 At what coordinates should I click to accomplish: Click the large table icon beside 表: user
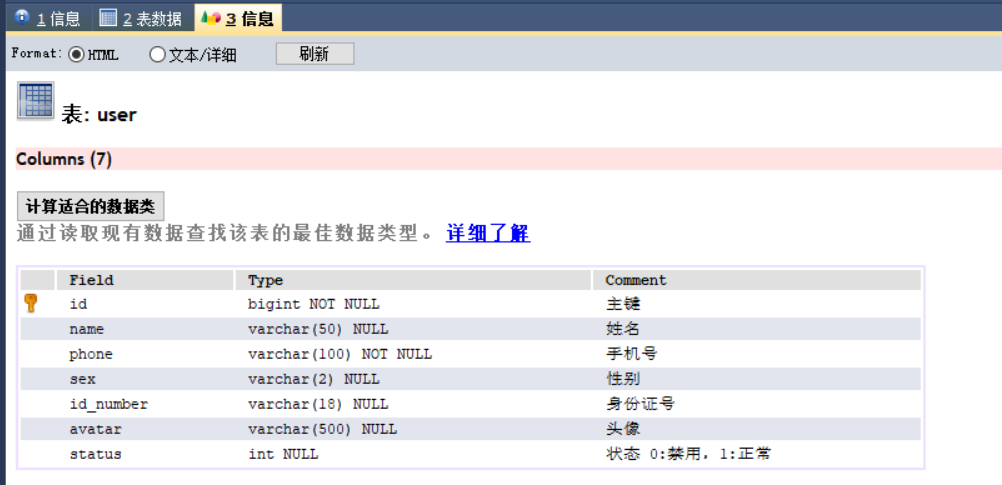[x=35, y=100]
